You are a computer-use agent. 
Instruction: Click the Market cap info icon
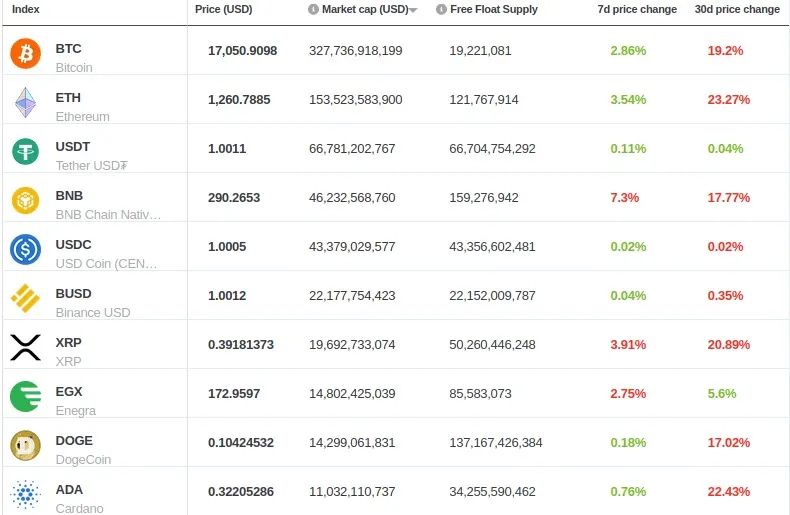314,9
